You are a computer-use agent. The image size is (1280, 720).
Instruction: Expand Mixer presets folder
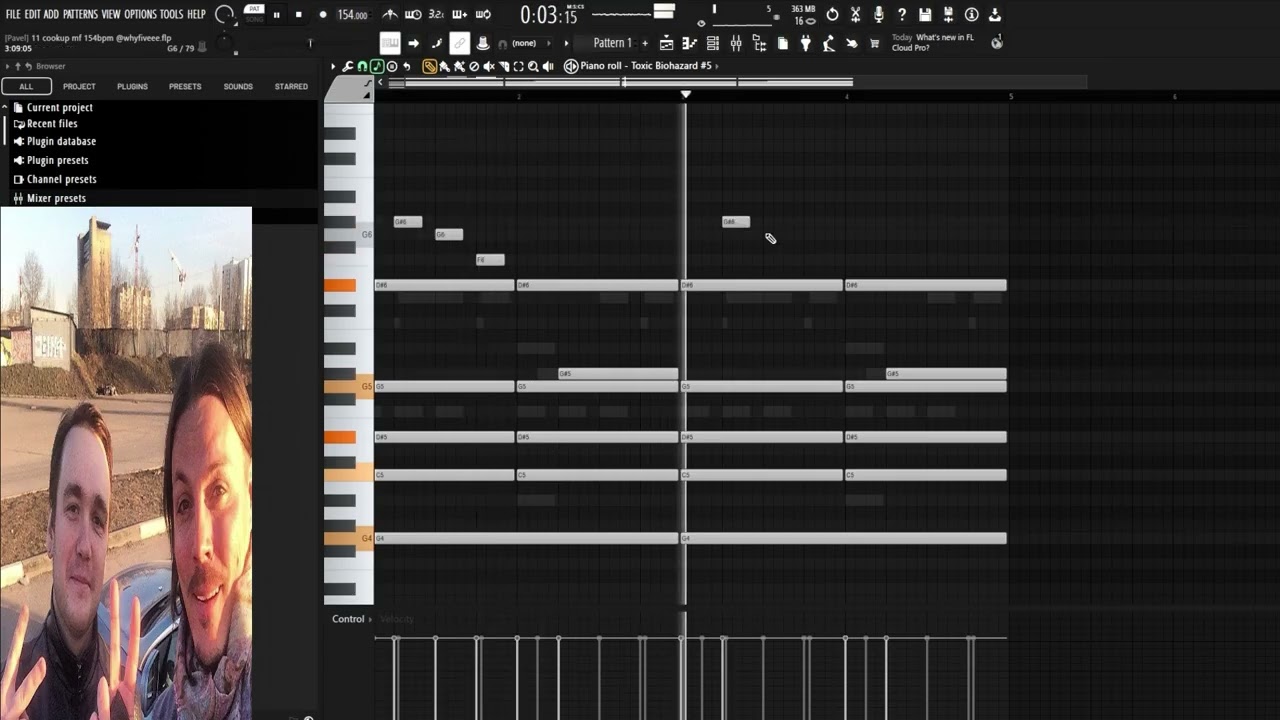pyautogui.click(x=56, y=198)
